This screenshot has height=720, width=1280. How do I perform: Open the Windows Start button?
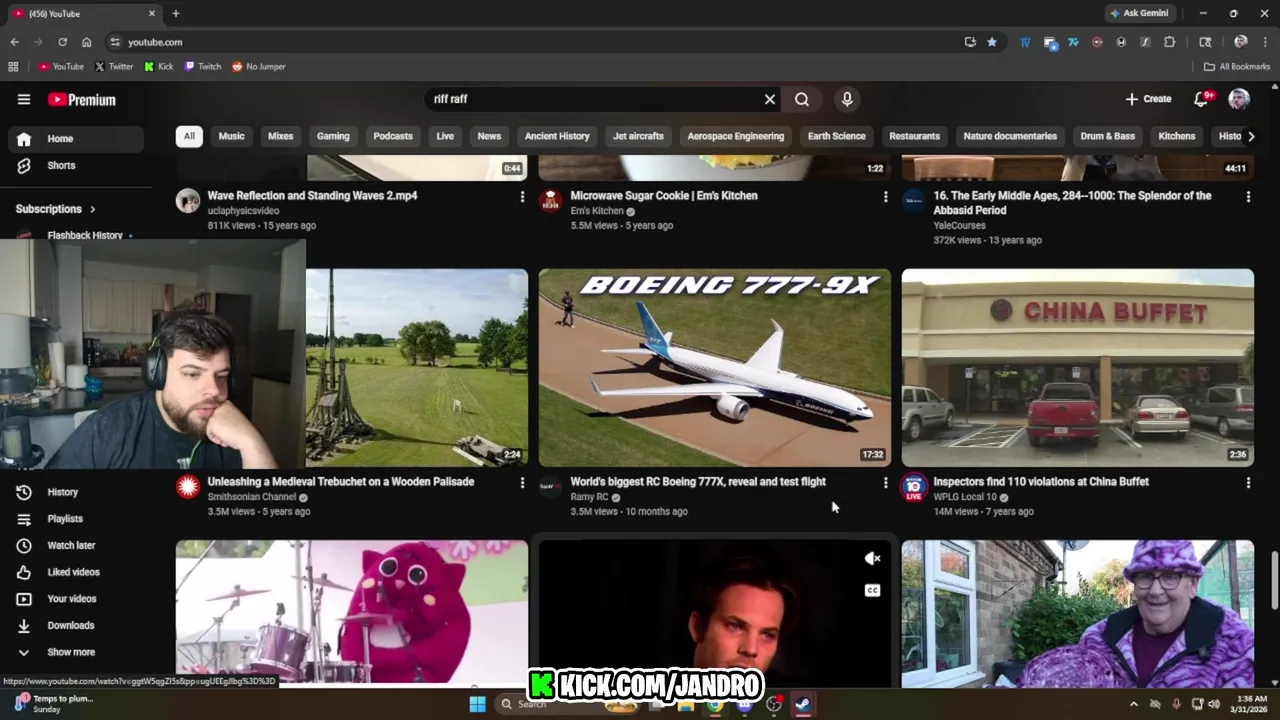coord(477,704)
